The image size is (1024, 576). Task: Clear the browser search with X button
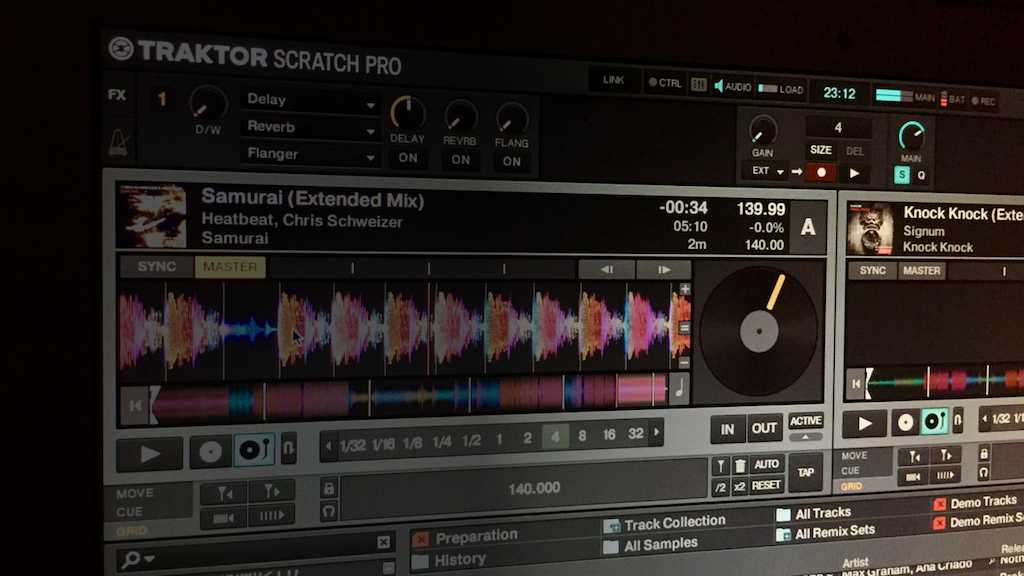click(x=383, y=542)
